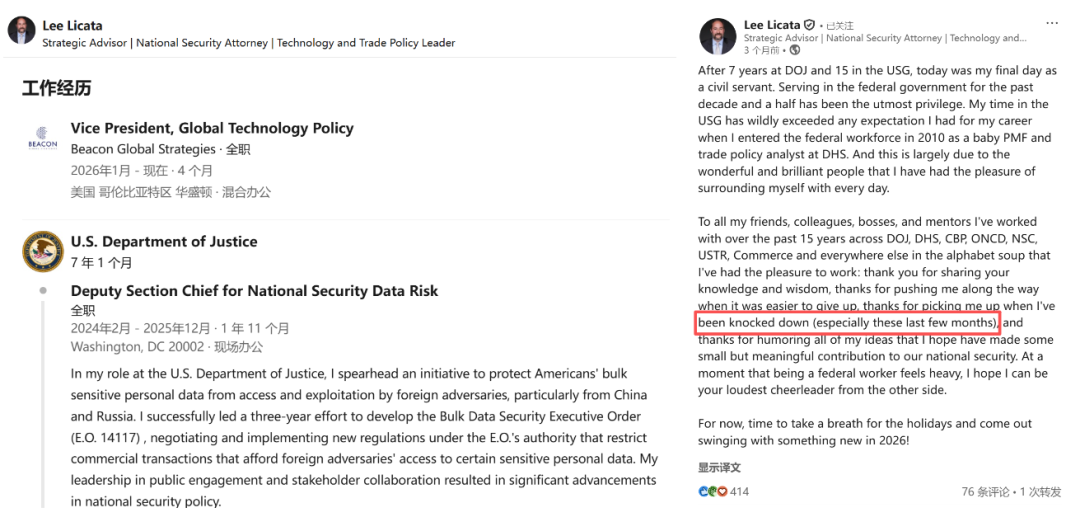Click the globe visibility icon under the post header
Viewport: 1080px width, 517px height.
pos(795,50)
